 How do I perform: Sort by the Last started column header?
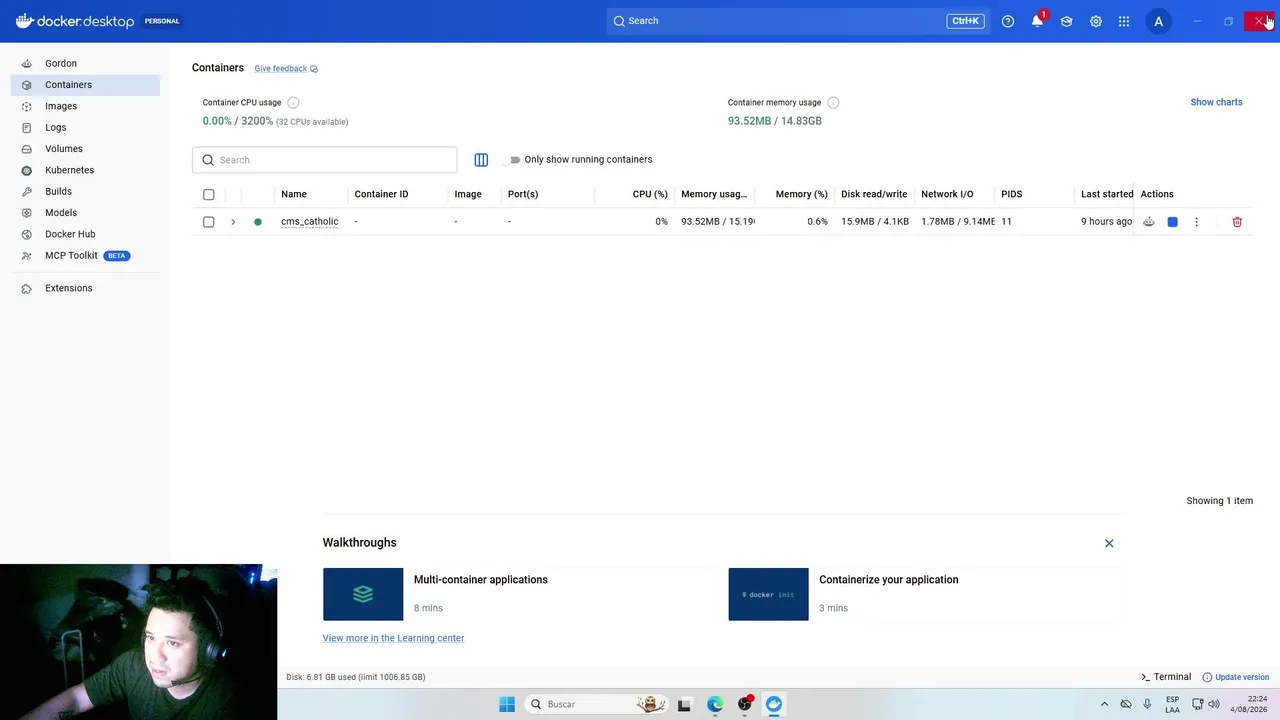[x=1107, y=194]
